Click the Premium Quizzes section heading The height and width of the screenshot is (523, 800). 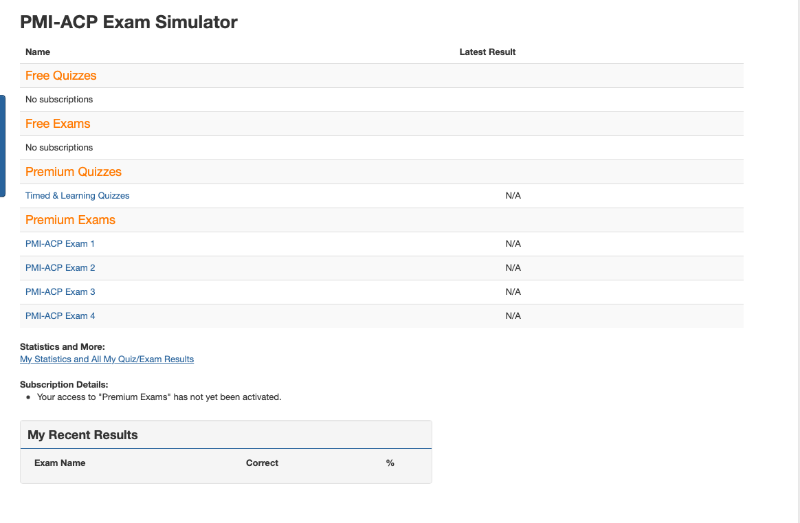pyautogui.click(x=73, y=171)
